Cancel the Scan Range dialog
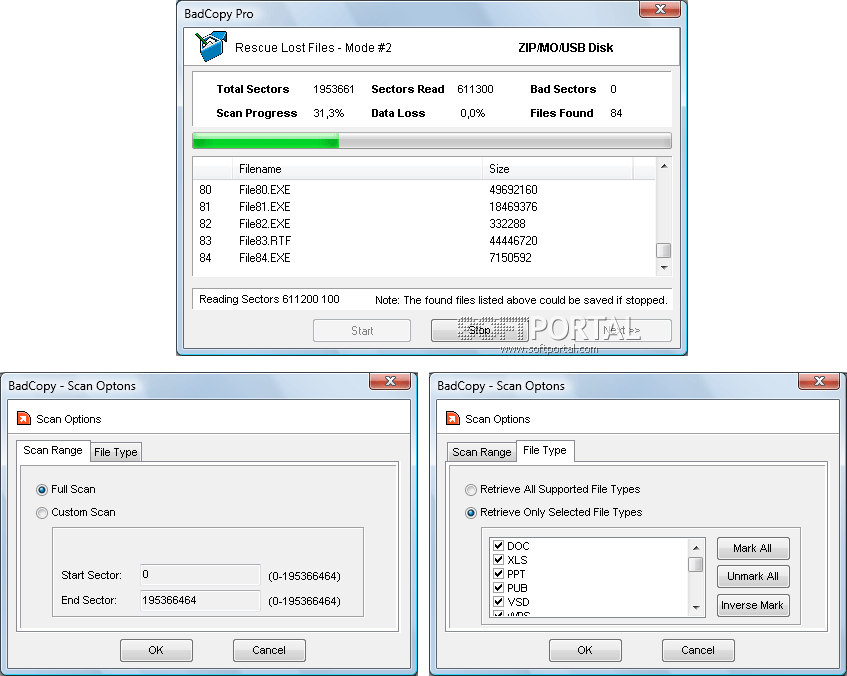This screenshot has height=676, width=847. (269, 650)
